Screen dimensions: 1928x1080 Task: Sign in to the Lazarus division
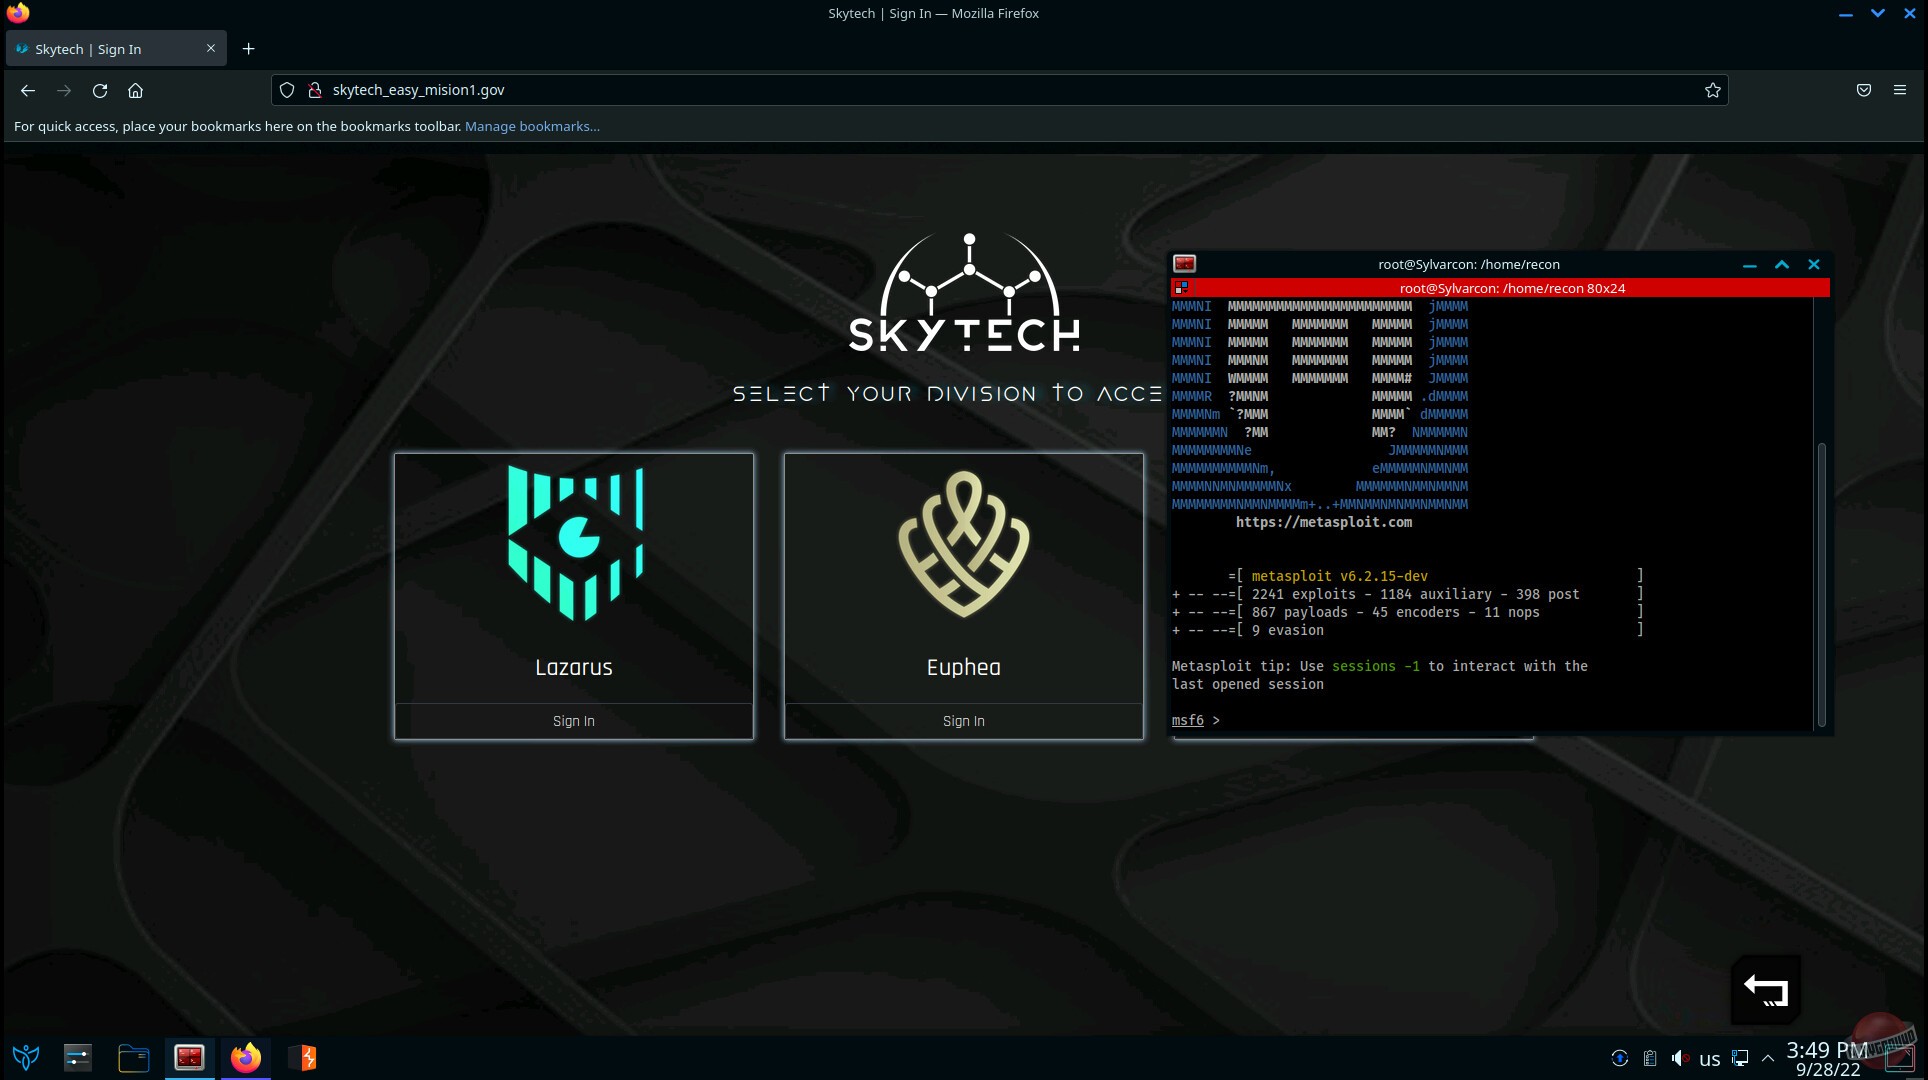(573, 720)
